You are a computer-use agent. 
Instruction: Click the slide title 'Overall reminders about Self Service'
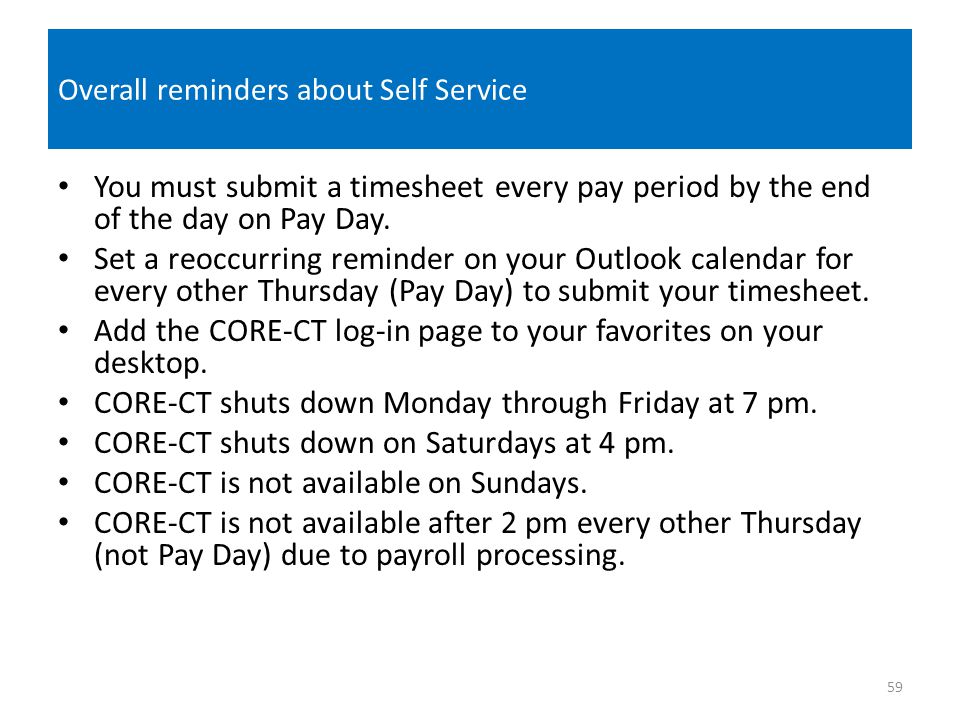click(x=292, y=90)
